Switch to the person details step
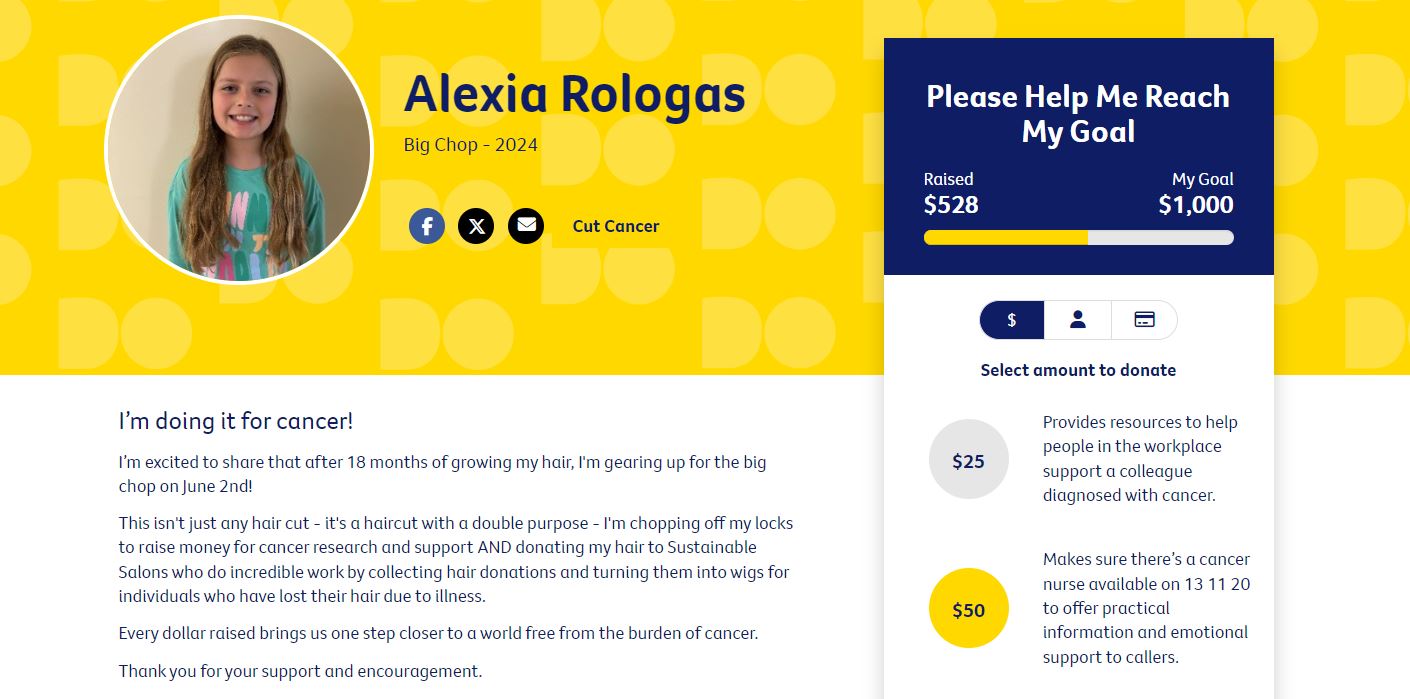Screen dimensions: 1410x699 (1078, 320)
